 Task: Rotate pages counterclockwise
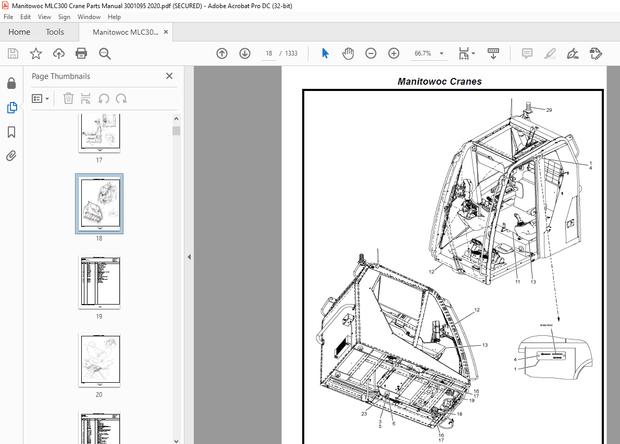[104, 98]
